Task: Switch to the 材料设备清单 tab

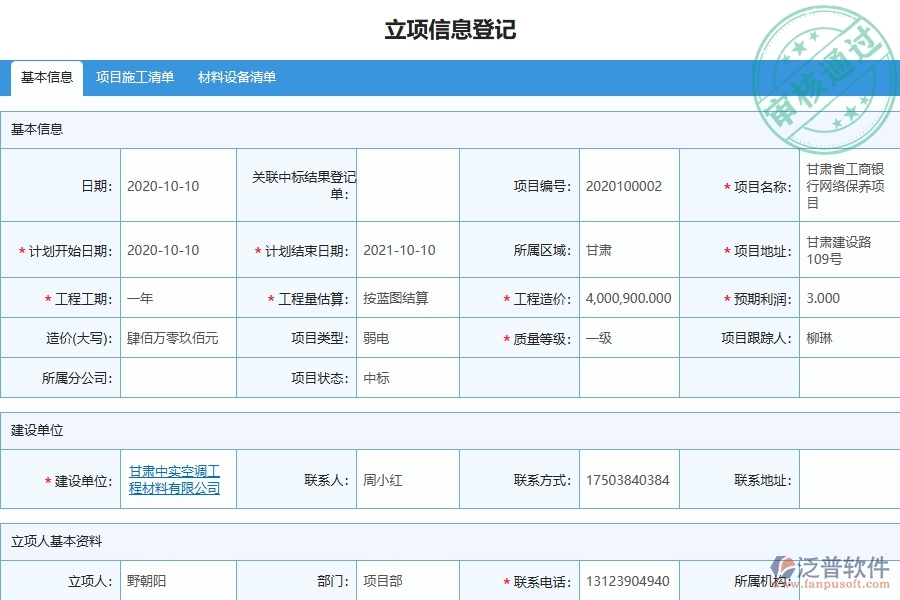Action: pyautogui.click(x=237, y=76)
